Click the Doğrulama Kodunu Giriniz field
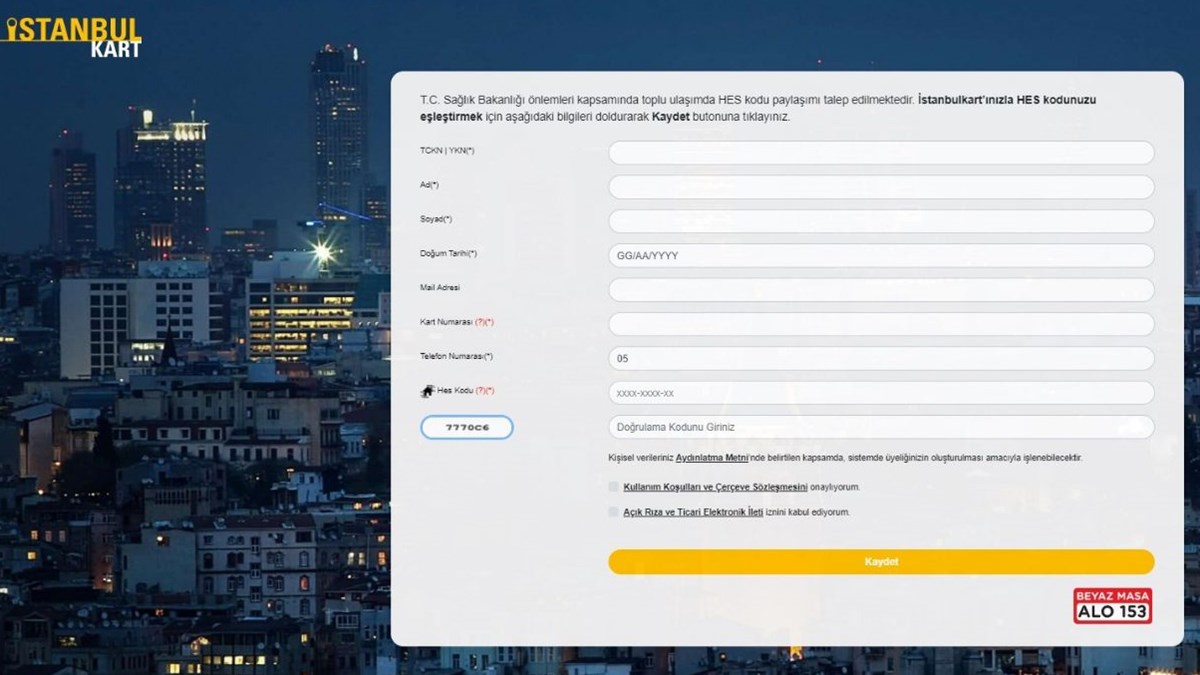 881,427
